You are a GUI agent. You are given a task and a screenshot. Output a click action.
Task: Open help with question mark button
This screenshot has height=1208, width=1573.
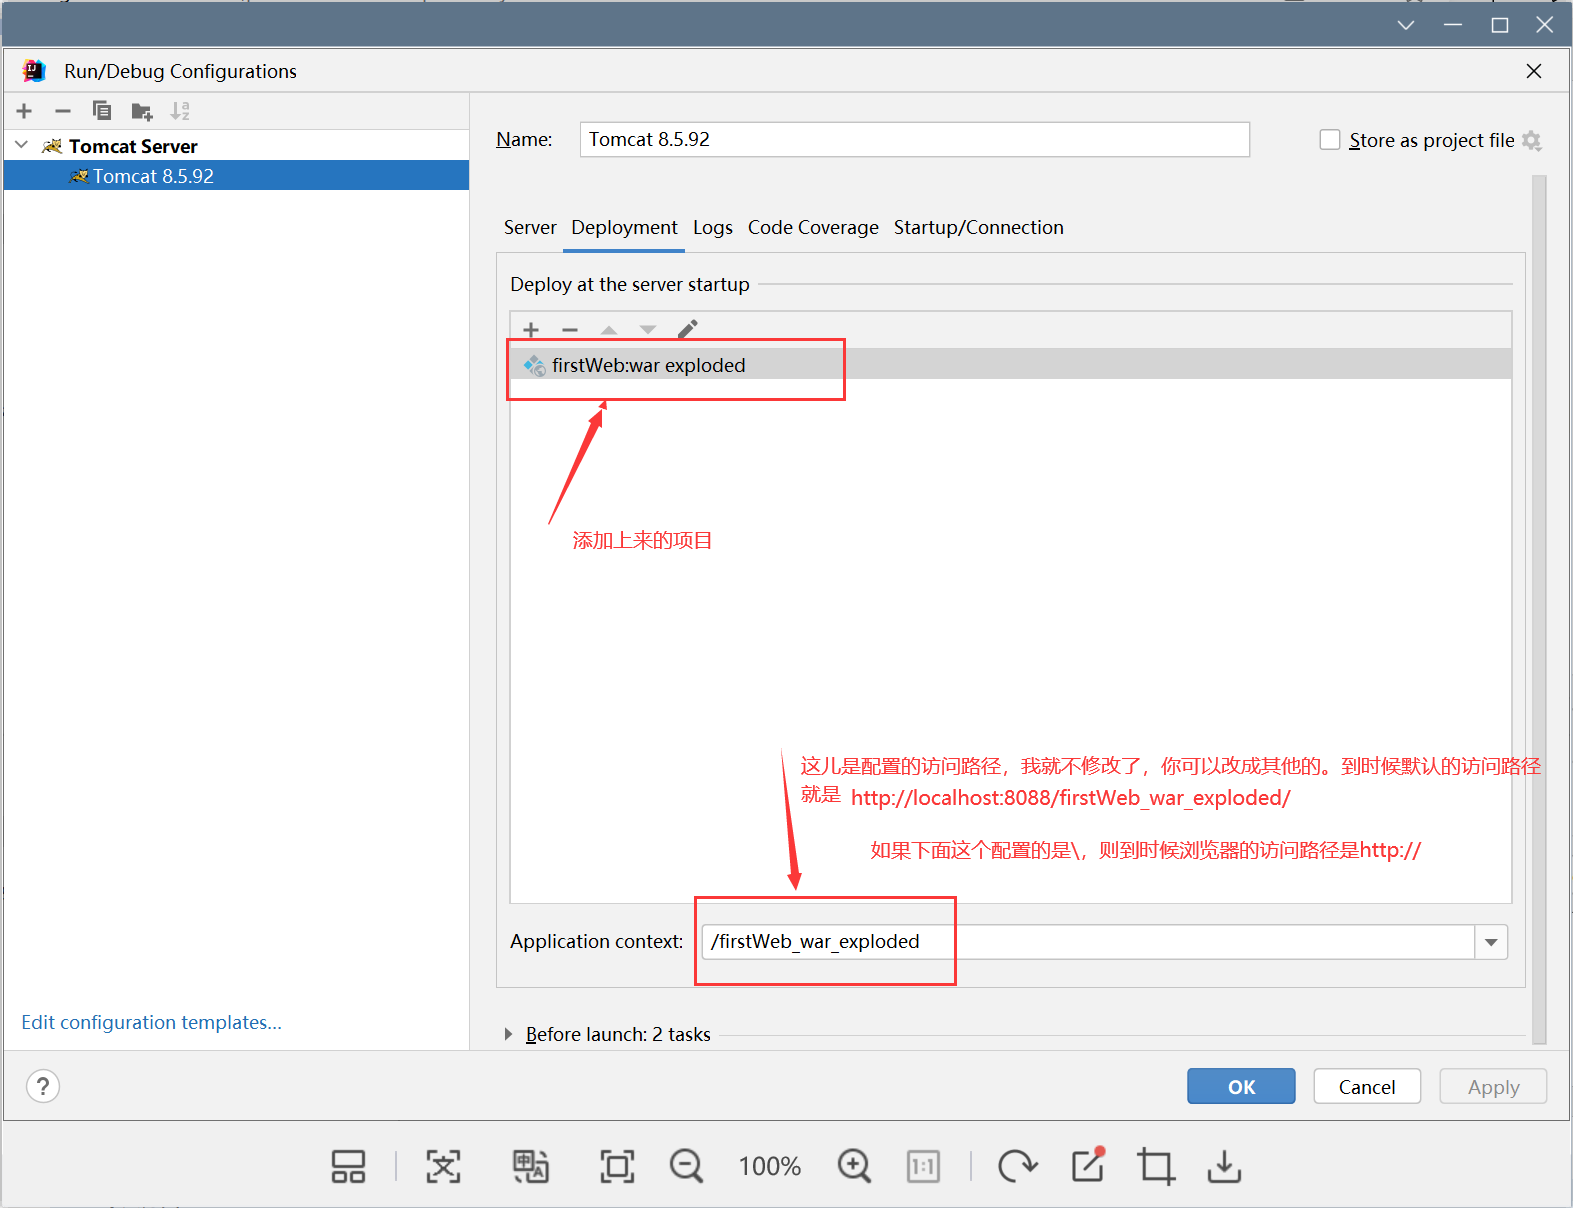(43, 1086)
